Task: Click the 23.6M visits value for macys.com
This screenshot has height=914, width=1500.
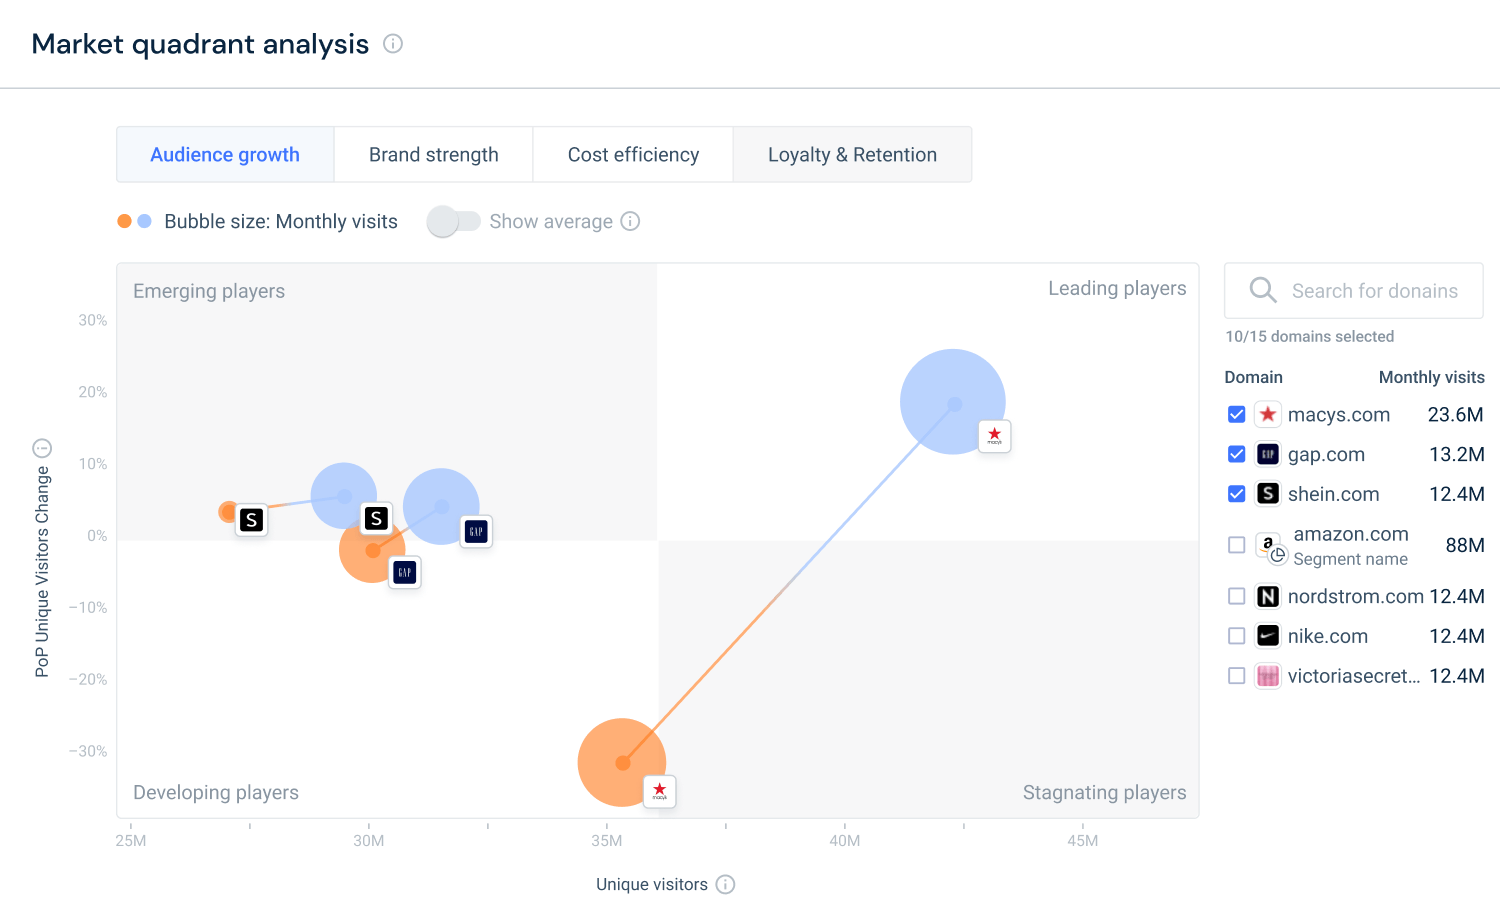Action: tap(1455, 414)
